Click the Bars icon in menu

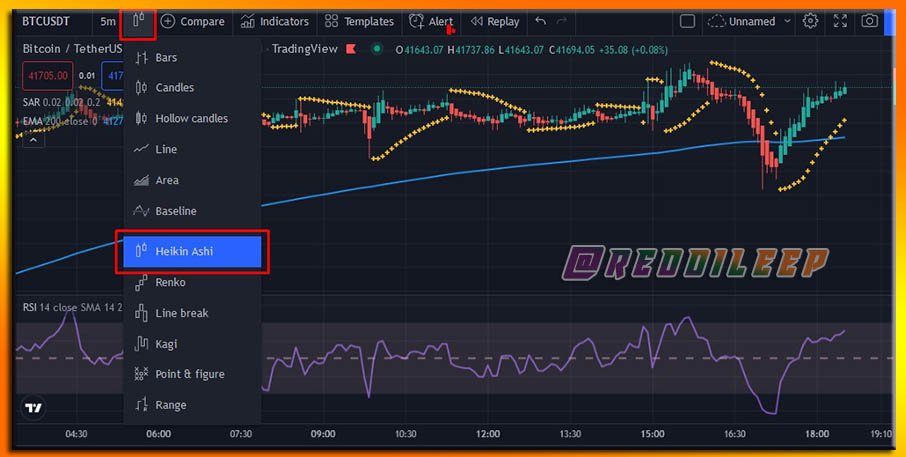142,57
